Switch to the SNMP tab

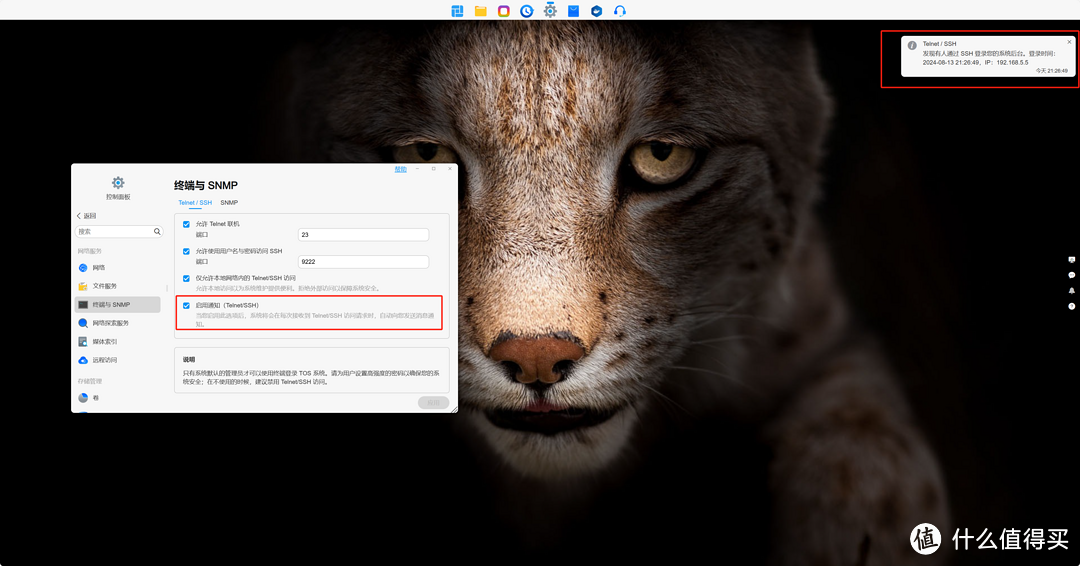tap(229, 202)
